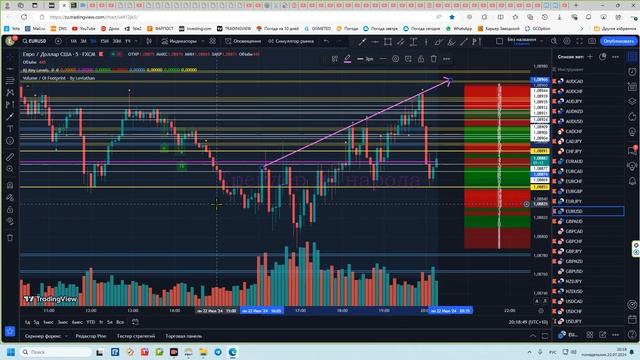Open the line style selector
The height and width of the screenshot is (360, 640).
pyautogui.click(x=383, y=59)
